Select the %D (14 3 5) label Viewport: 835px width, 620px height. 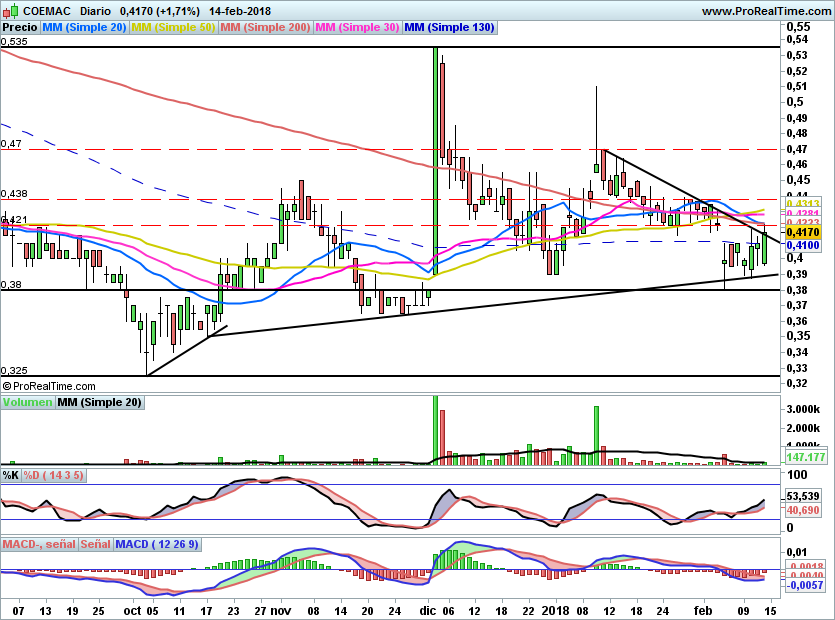point(54,474)
